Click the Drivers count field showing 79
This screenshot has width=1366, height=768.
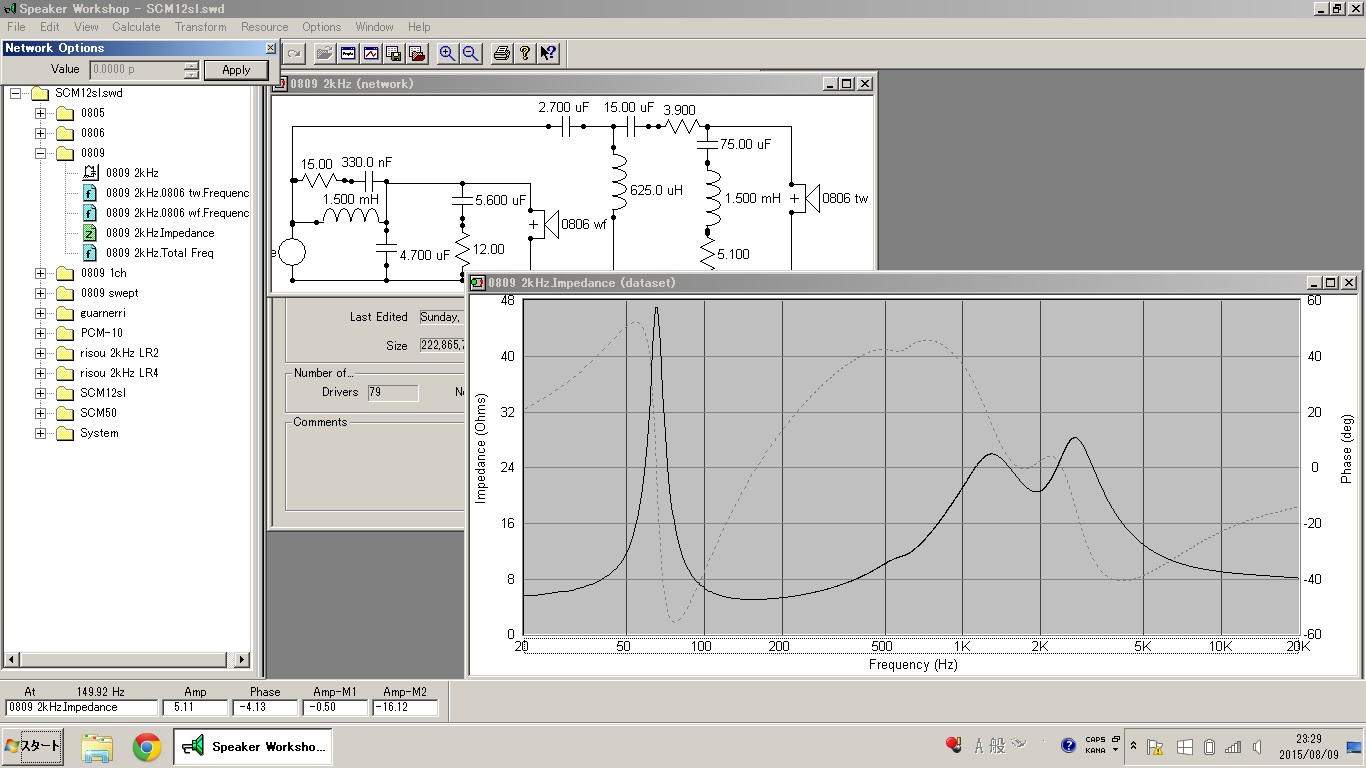point(393,393)
